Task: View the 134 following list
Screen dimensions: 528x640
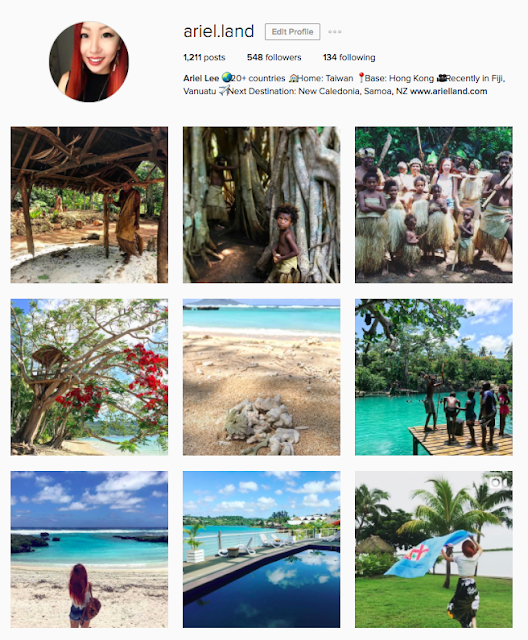Action: click(x=349, y=57)
